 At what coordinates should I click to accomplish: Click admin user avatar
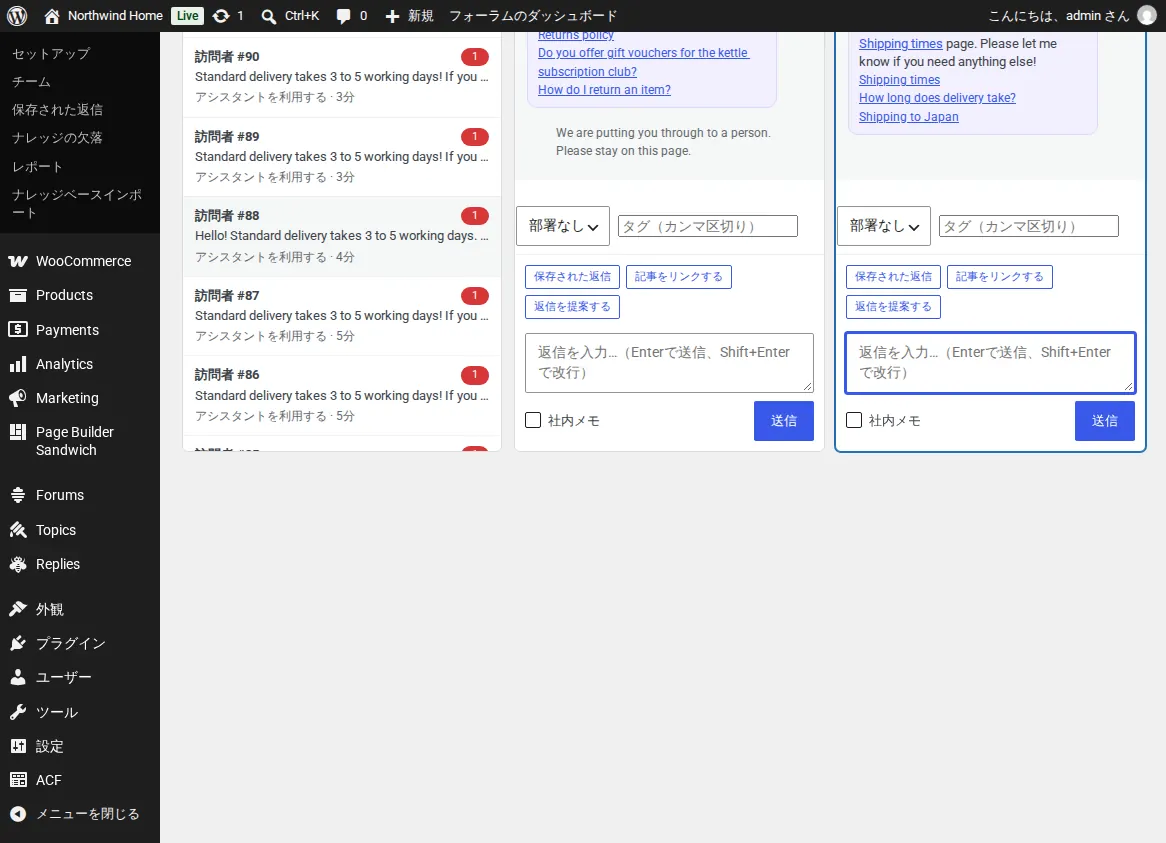point(1147,16)
